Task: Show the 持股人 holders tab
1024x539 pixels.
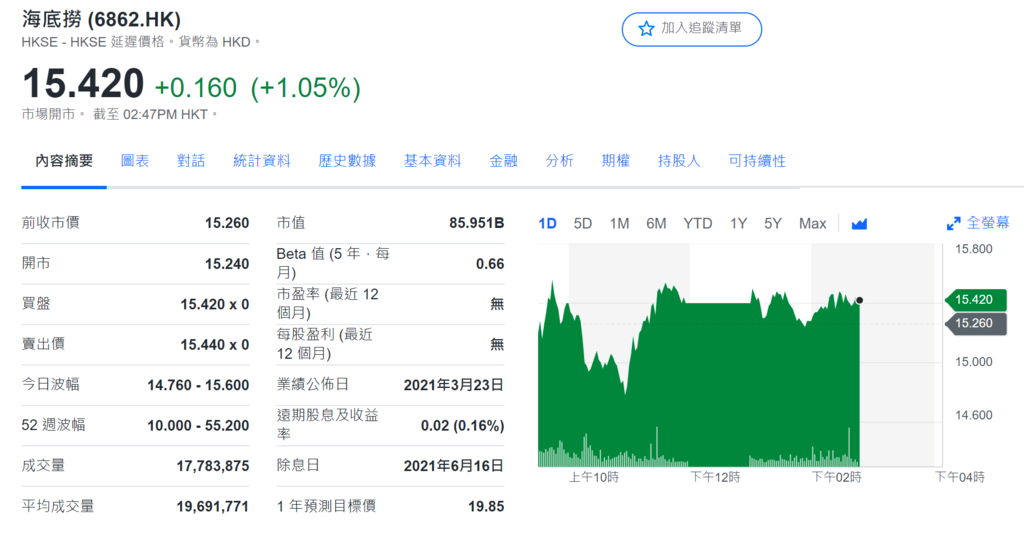Action: tap(679, 161)
